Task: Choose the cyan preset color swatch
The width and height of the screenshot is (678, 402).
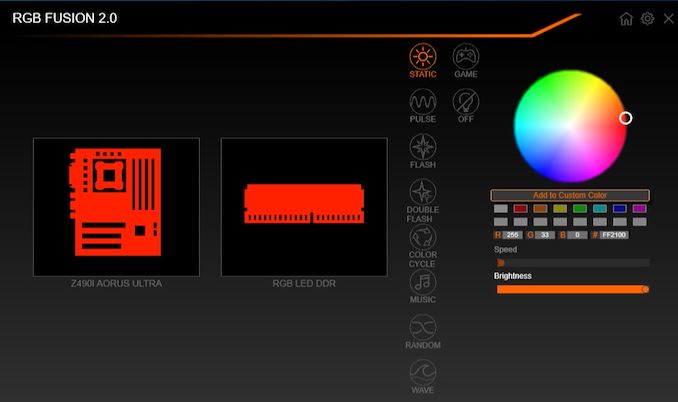Action: pos(600,209)
